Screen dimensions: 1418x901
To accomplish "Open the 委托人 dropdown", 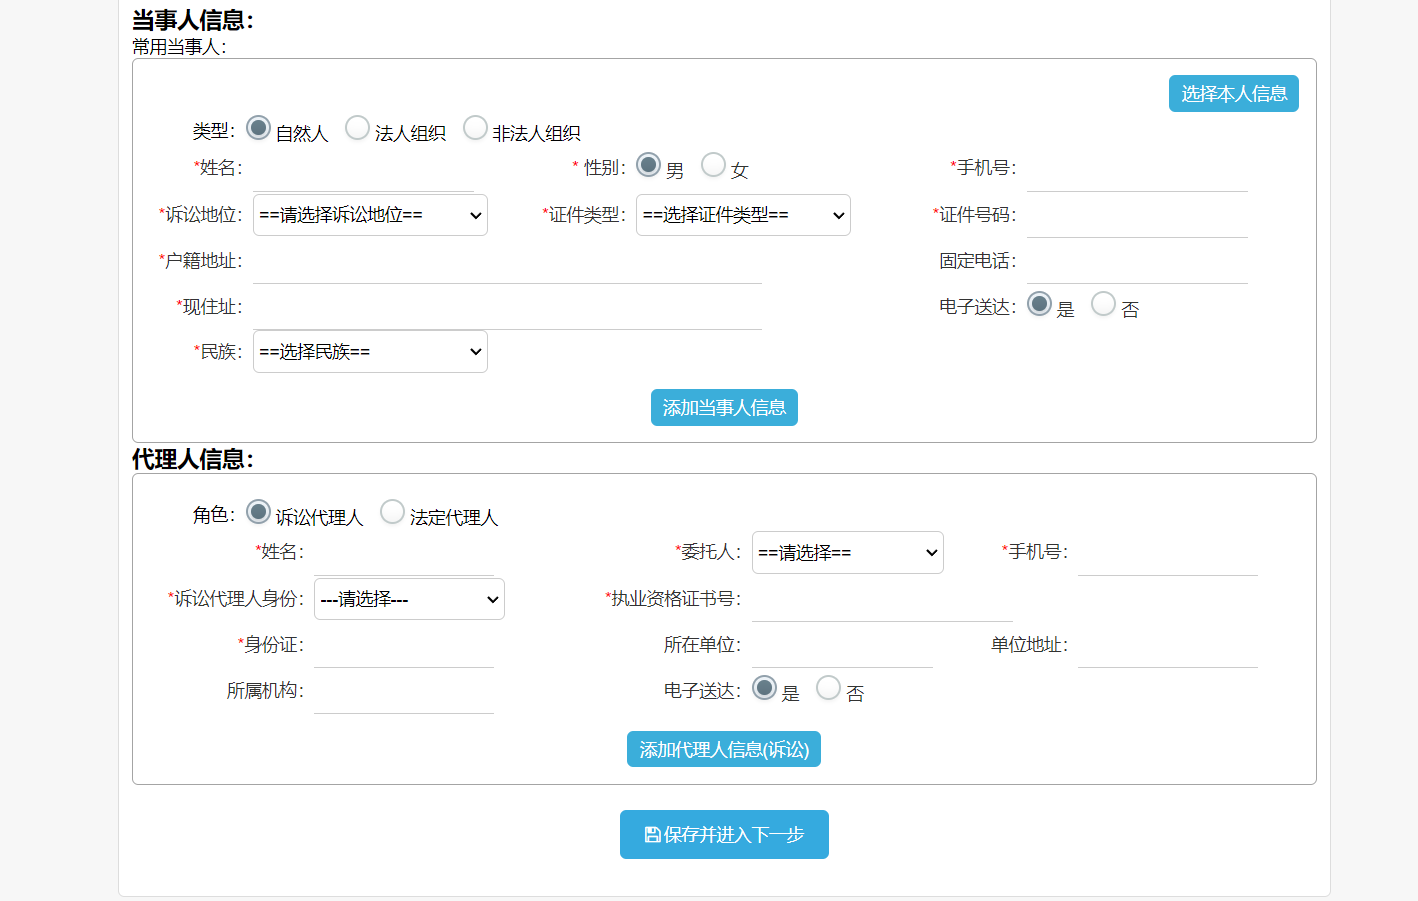I will pos(848,553).
